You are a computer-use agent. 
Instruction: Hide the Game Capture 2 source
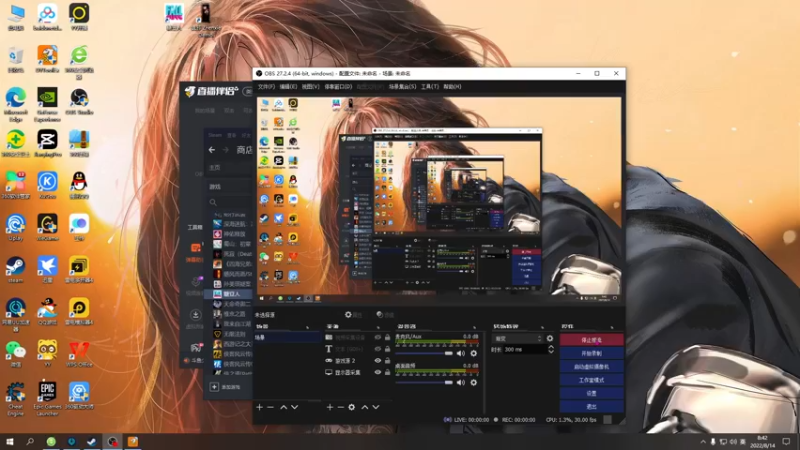click(x=378, y=361)
